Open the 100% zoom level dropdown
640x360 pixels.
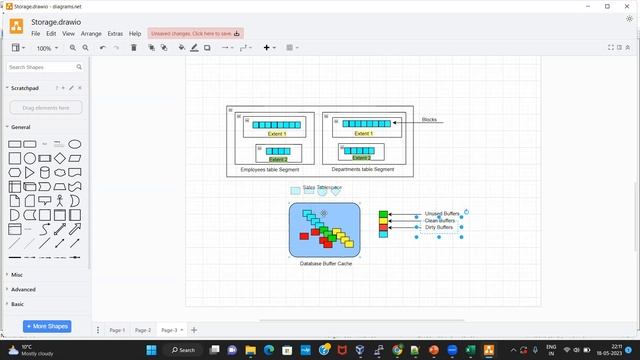(x=47, y=48)
